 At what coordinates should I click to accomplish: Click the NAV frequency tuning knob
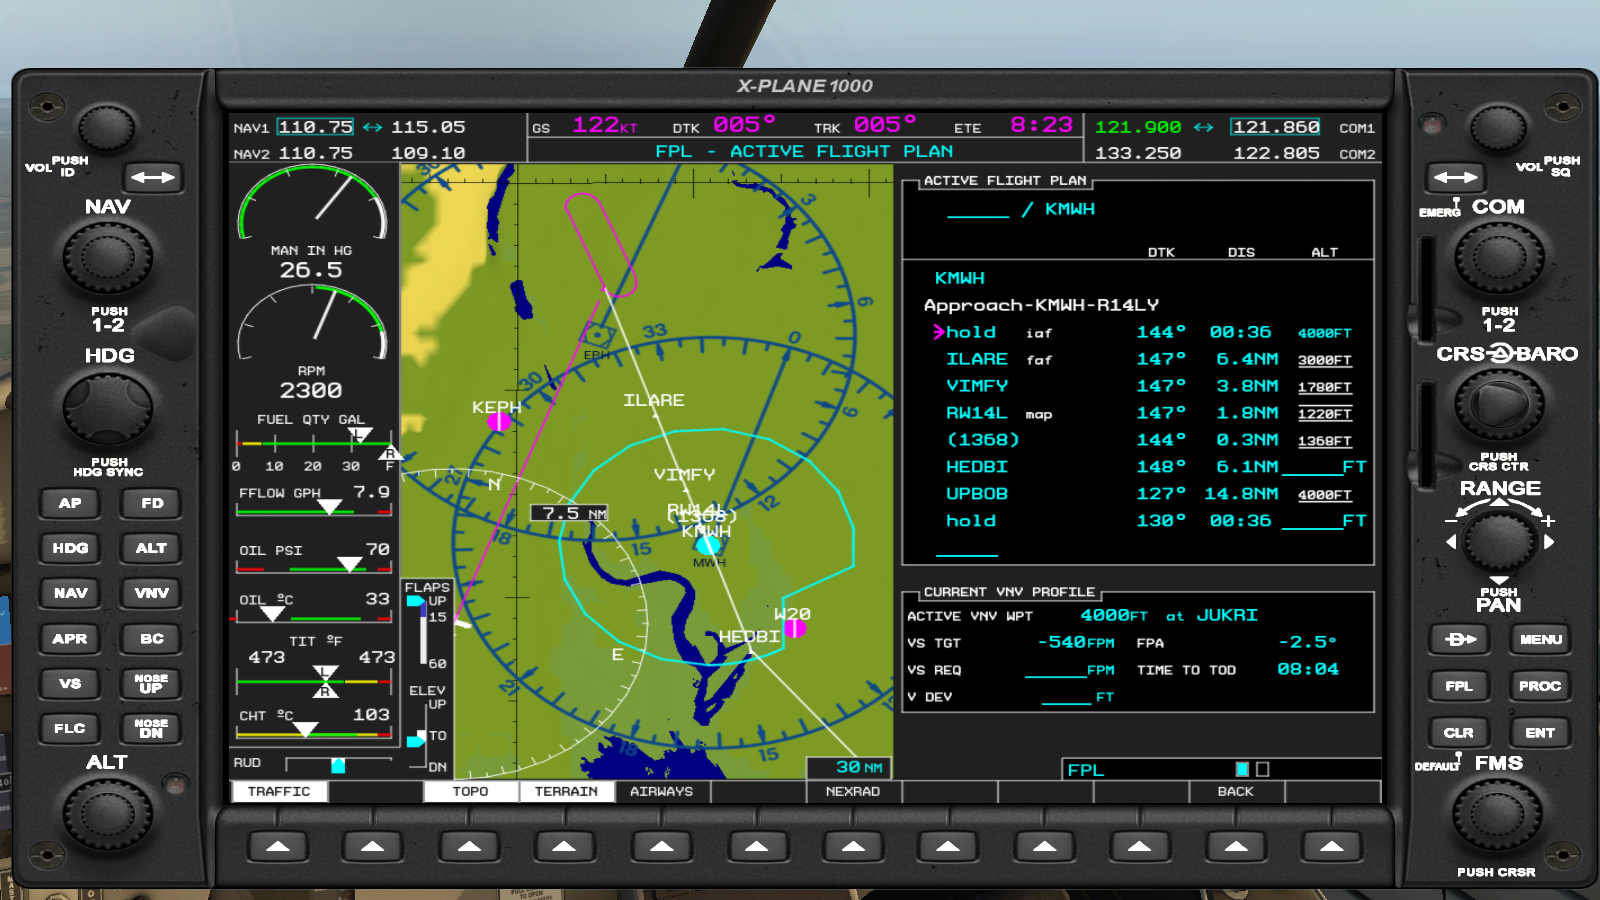108,259
